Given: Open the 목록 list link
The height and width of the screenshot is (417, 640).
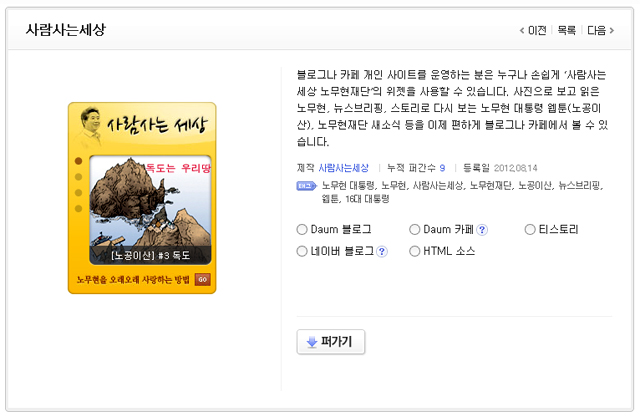Looking at the screenshot, I should point(567,31).
